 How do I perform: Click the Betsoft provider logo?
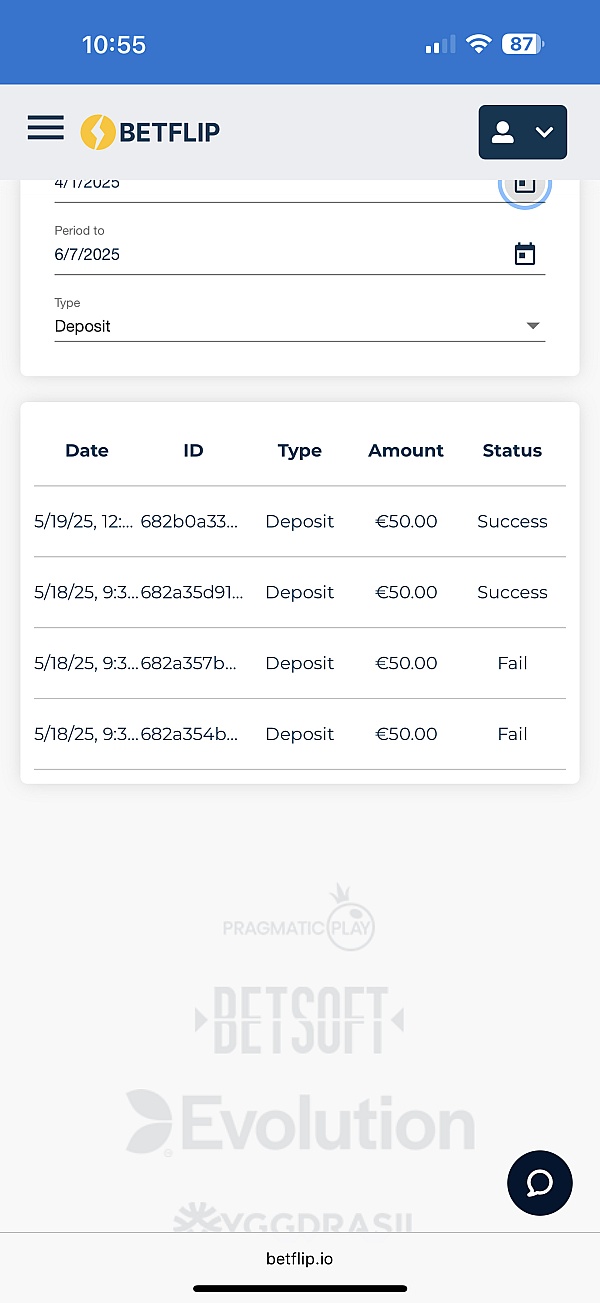point(299,1020)
